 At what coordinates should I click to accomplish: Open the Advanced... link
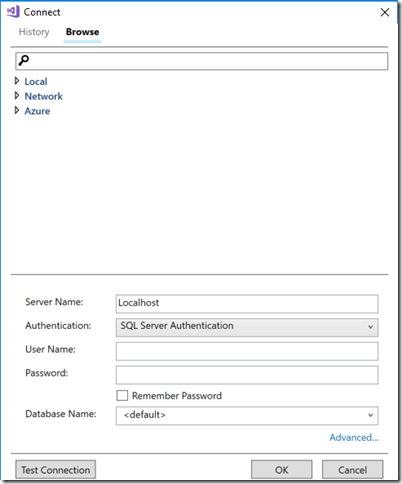click(354, 437)
